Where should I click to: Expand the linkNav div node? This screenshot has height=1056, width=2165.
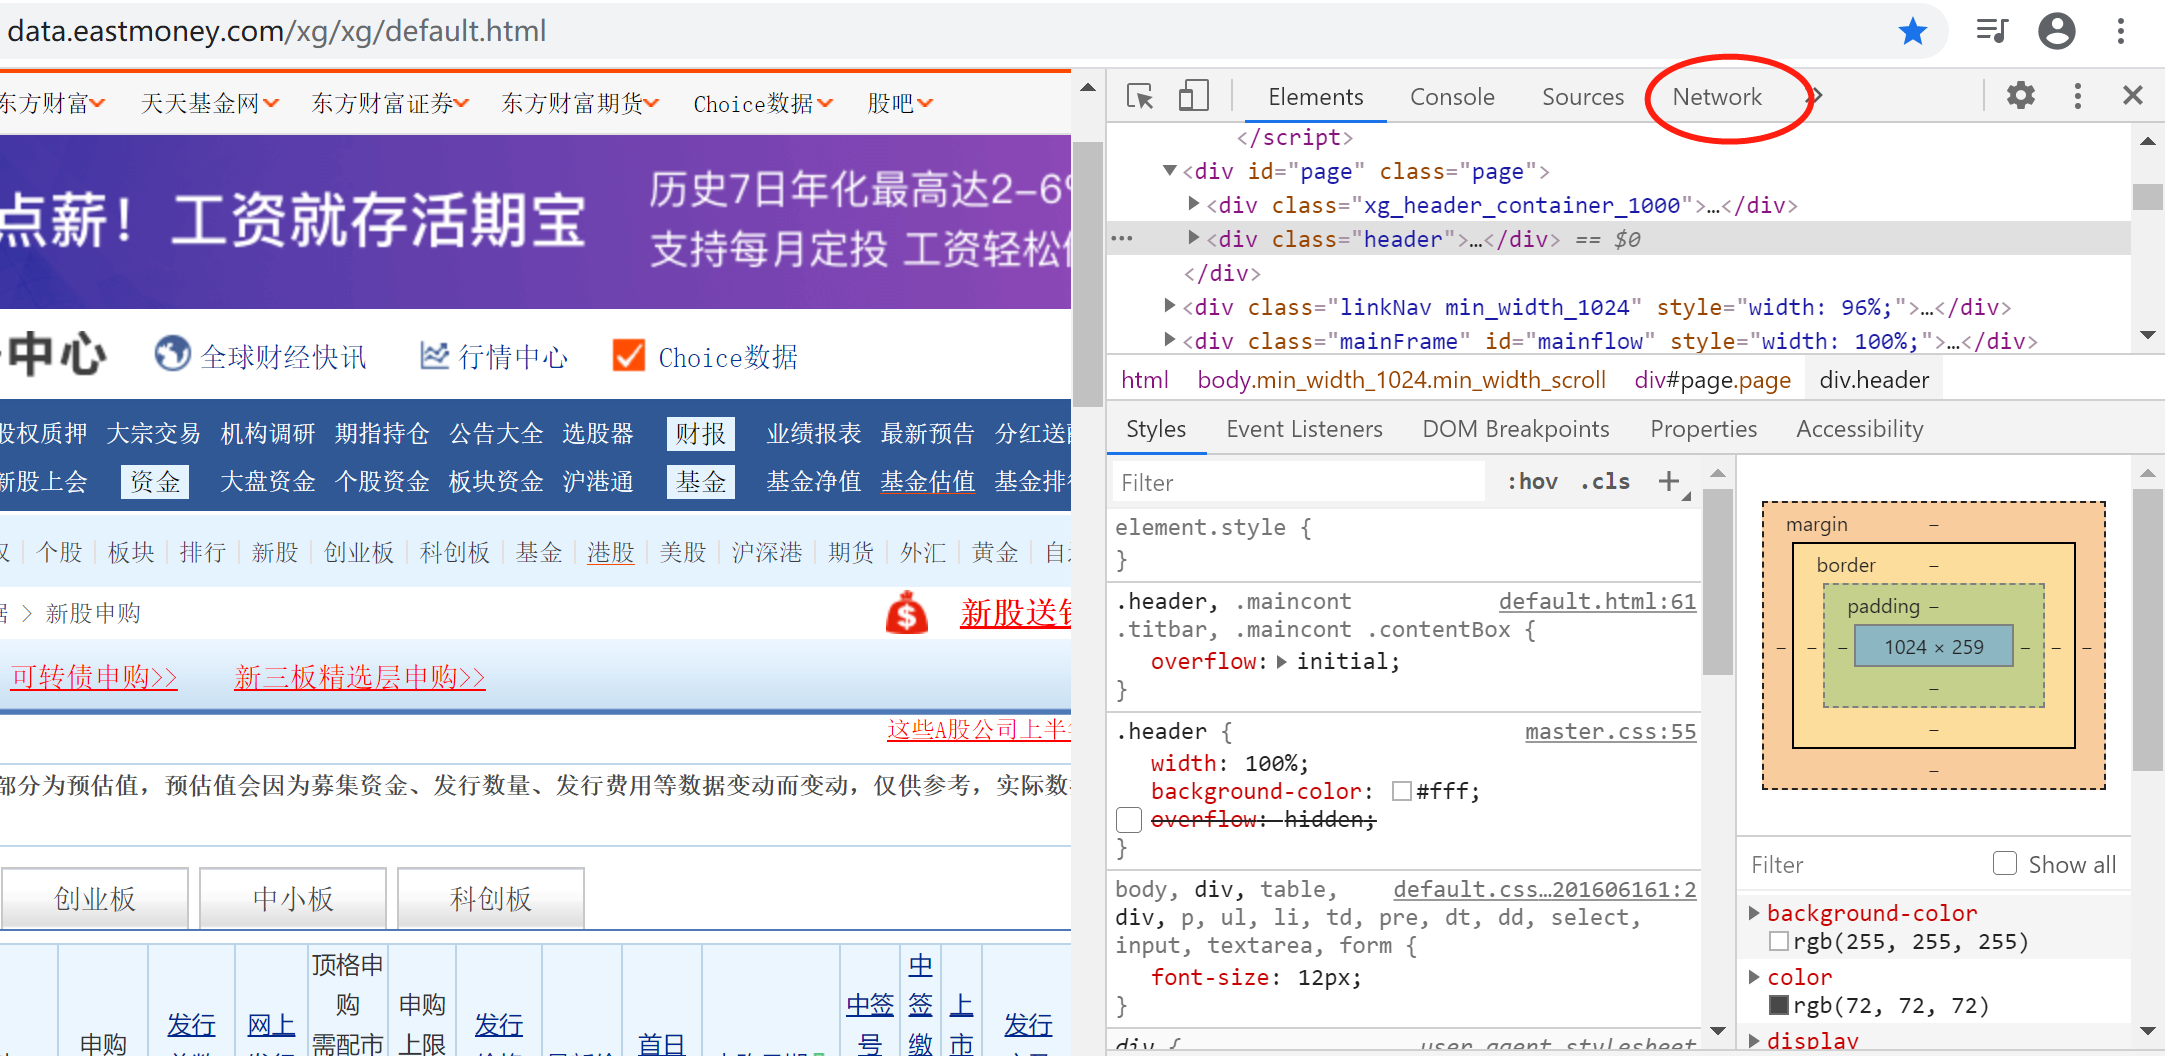click(1169, 306)
